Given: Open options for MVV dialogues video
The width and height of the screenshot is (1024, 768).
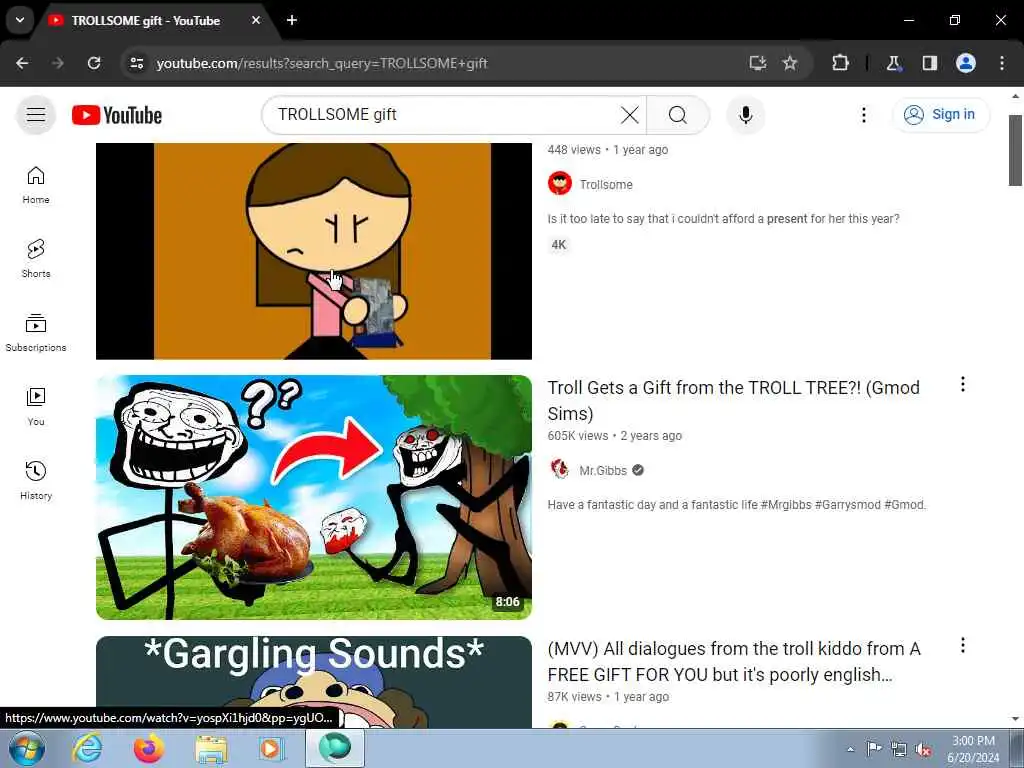Looking at the screenshot, I should [963, 646].
